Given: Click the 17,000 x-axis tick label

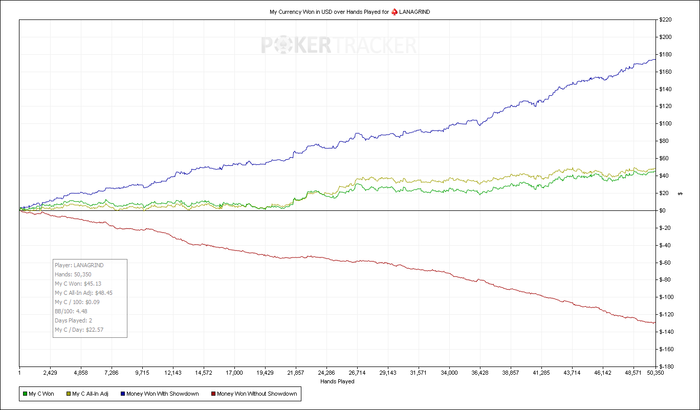Looking at the screenshot, I should (x=234, y=372).
